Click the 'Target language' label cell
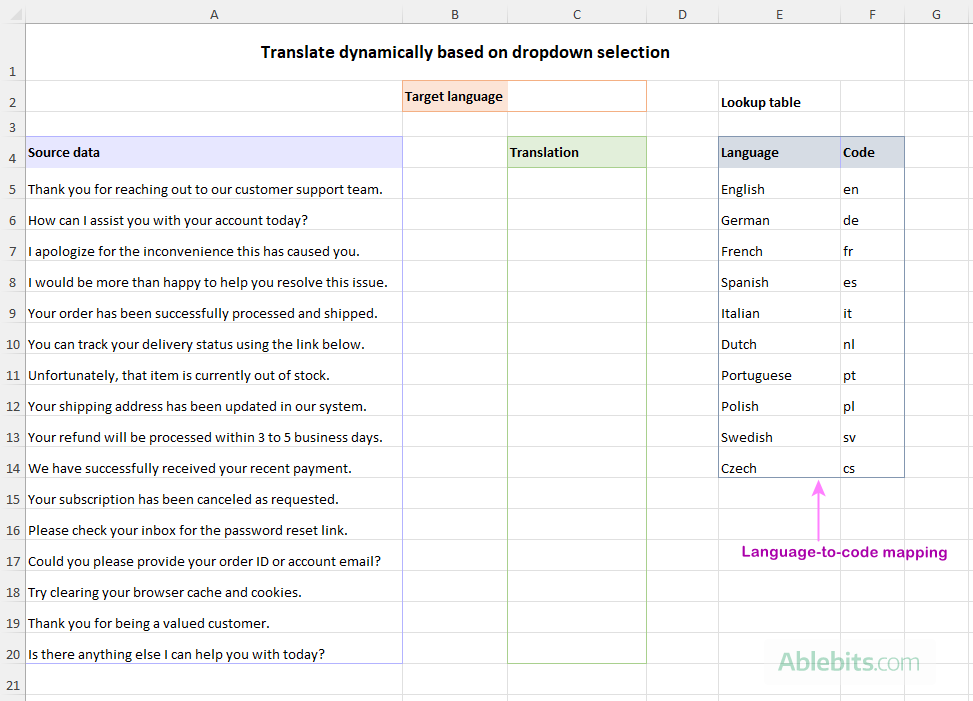 [455, 96]
